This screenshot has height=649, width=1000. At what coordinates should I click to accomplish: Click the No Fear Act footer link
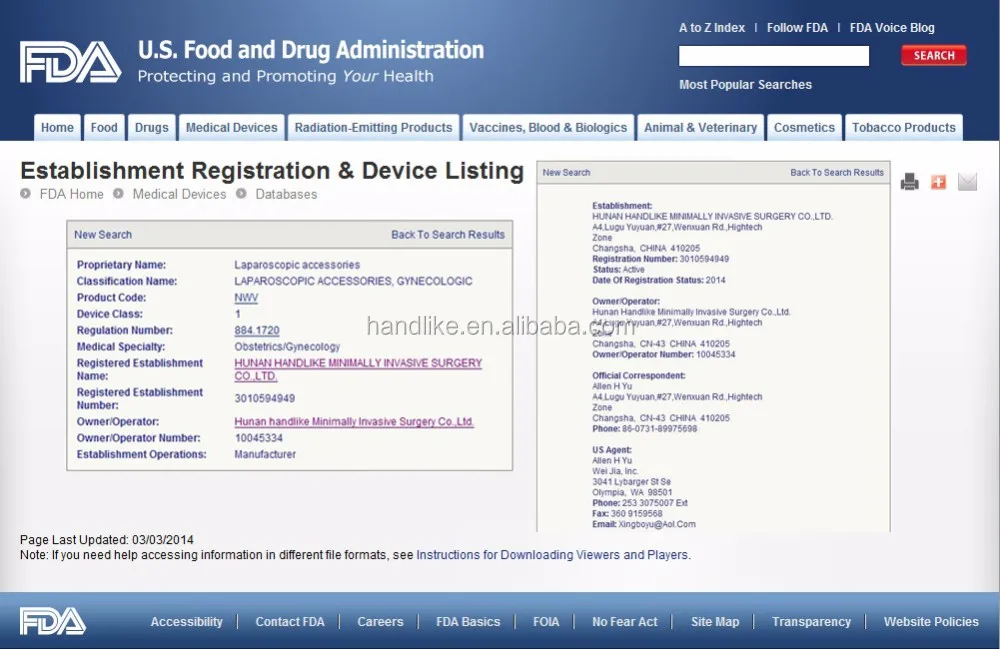click(624, 622)
